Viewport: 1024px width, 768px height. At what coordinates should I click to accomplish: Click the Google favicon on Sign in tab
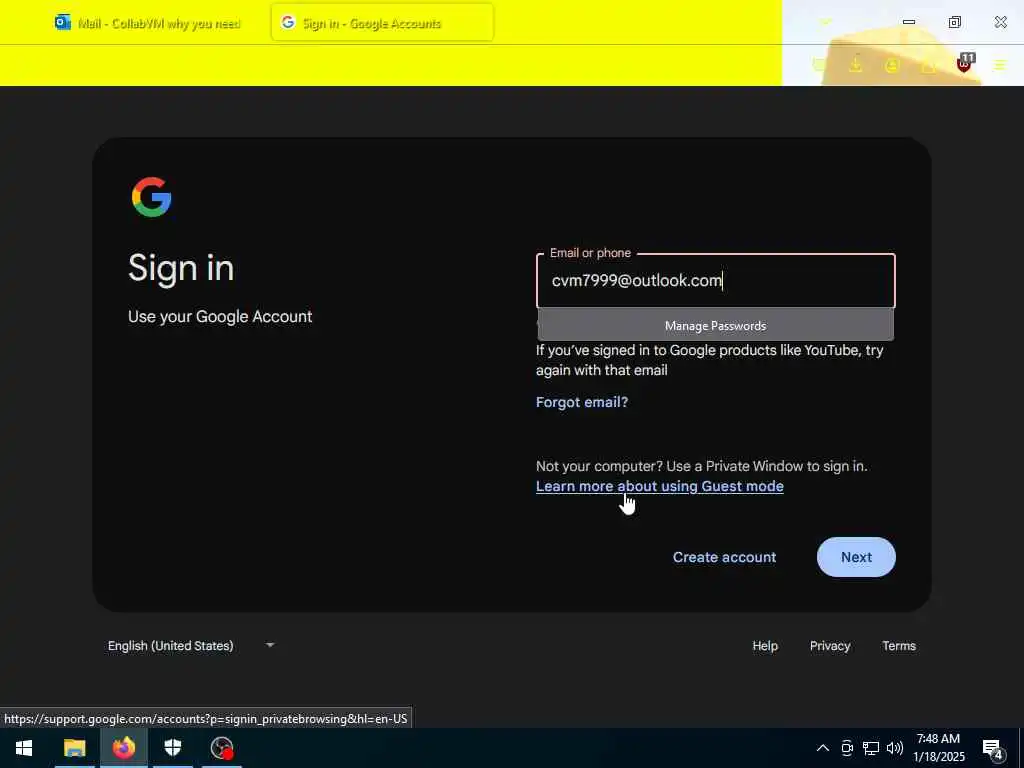[288, 22]
